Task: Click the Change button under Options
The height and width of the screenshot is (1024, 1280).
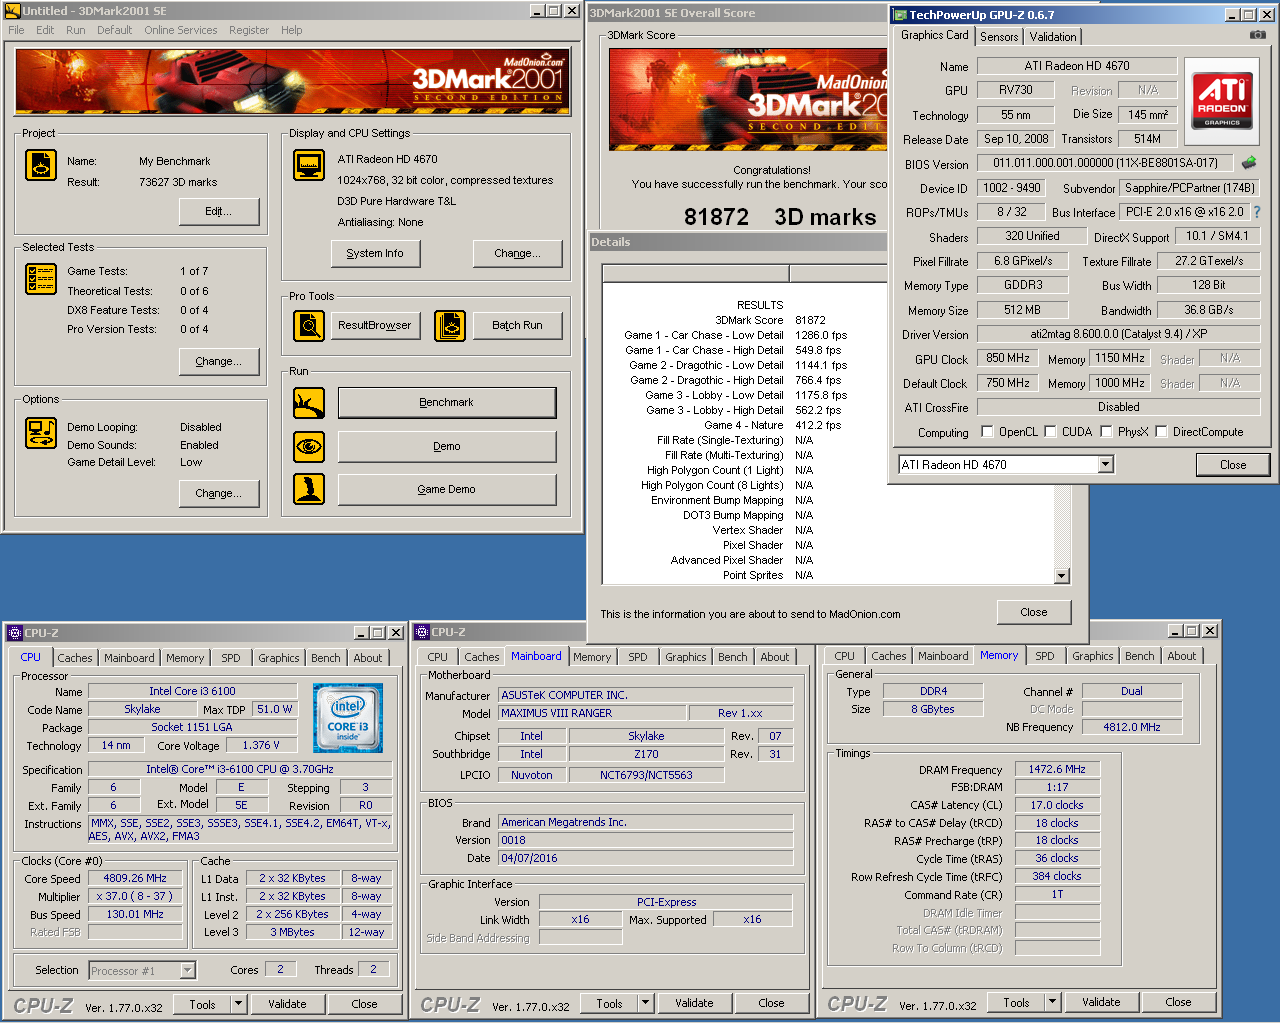Action: pos(219,493)
